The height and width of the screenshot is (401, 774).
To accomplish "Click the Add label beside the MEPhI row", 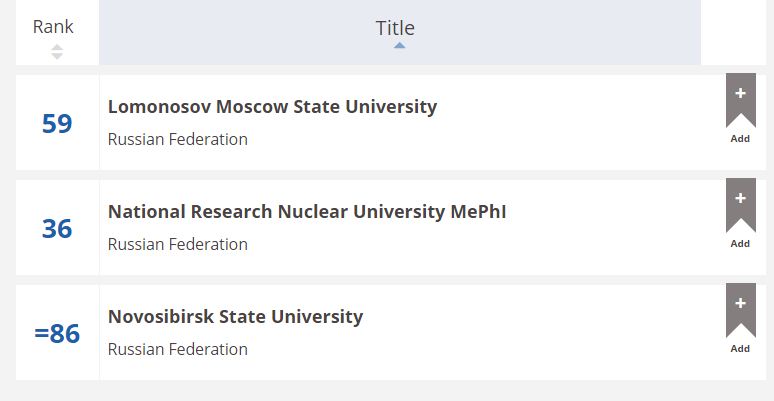I will coord(740,244).
